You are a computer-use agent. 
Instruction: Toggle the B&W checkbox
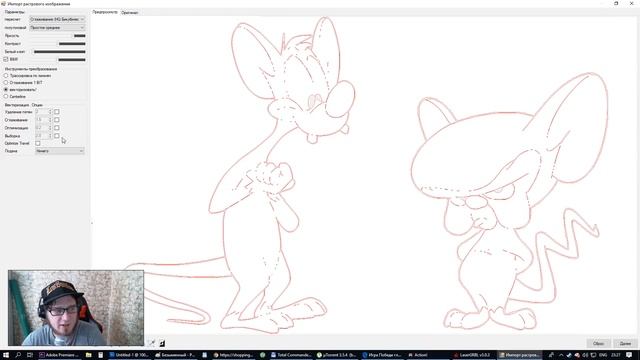[6, 60]
